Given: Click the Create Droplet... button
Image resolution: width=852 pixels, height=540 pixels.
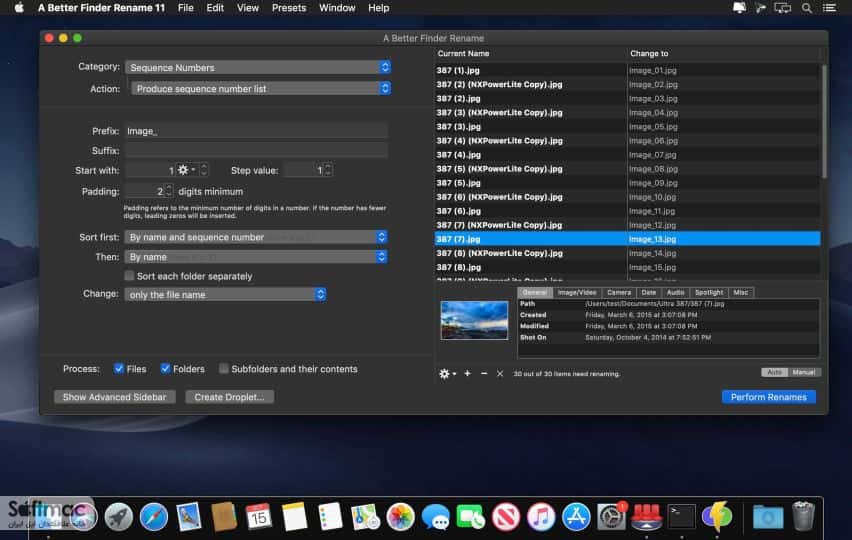Looking at the screenshot, I should tap(229, 397).
